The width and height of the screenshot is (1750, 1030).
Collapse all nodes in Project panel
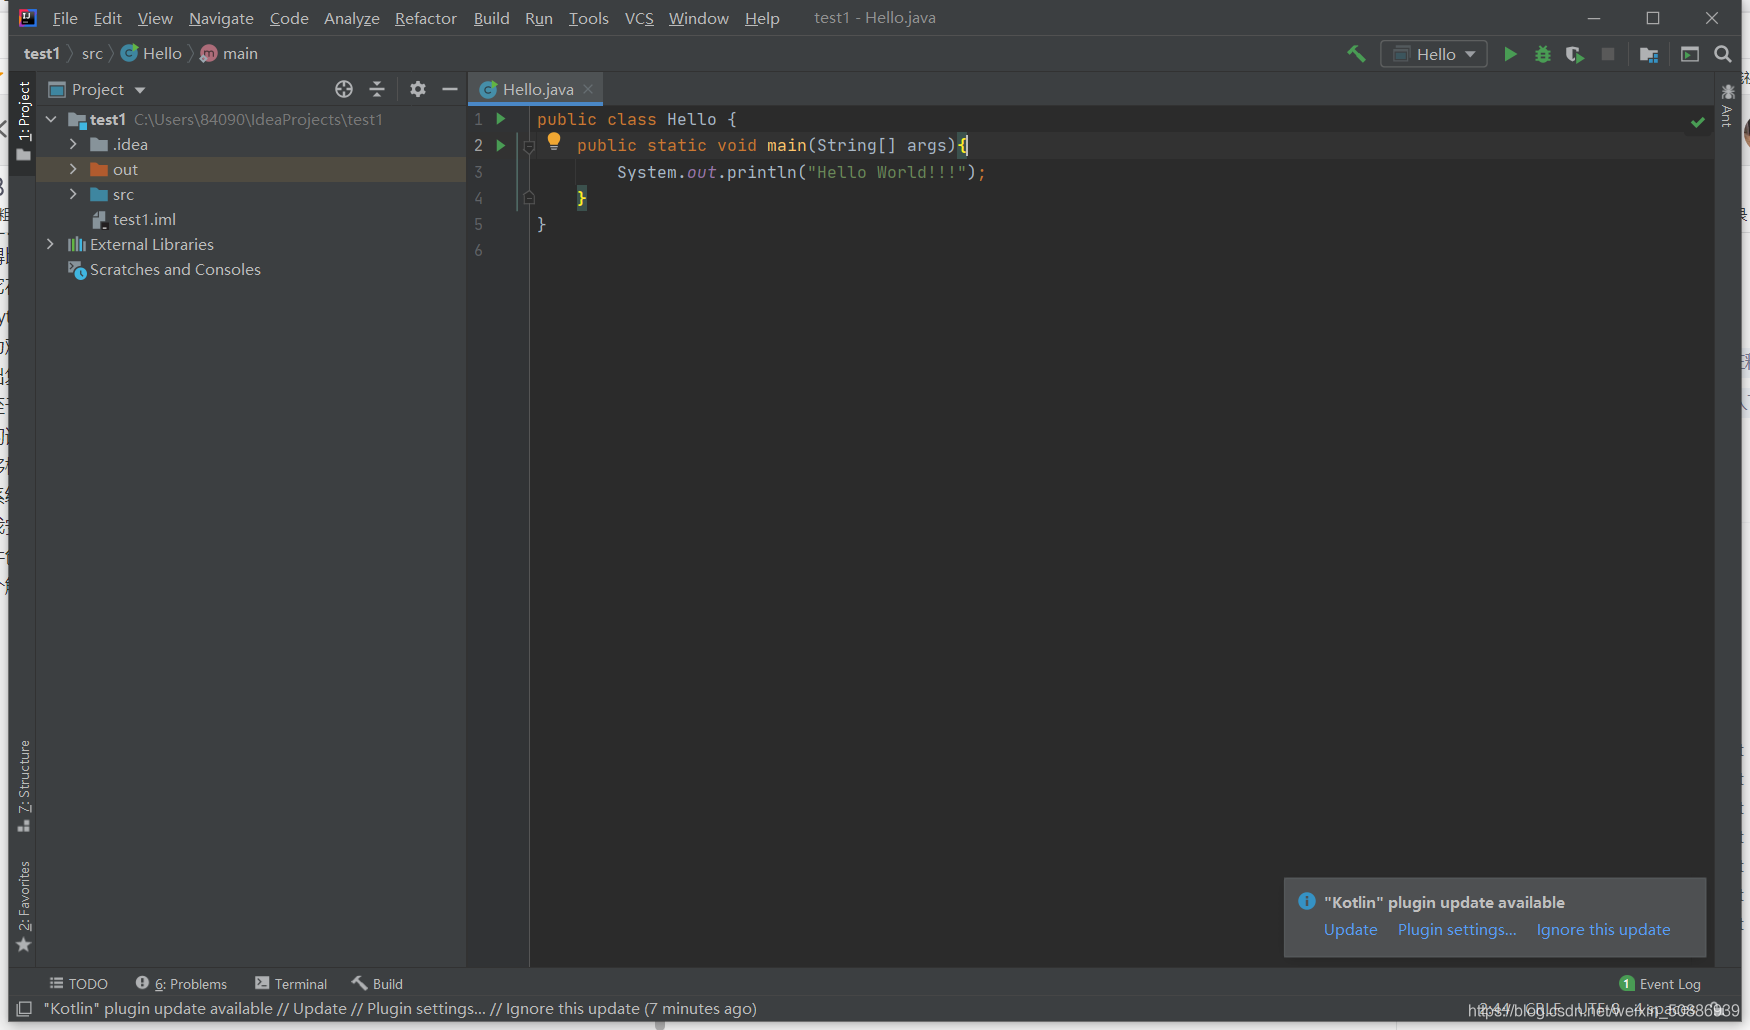(377, 89)
